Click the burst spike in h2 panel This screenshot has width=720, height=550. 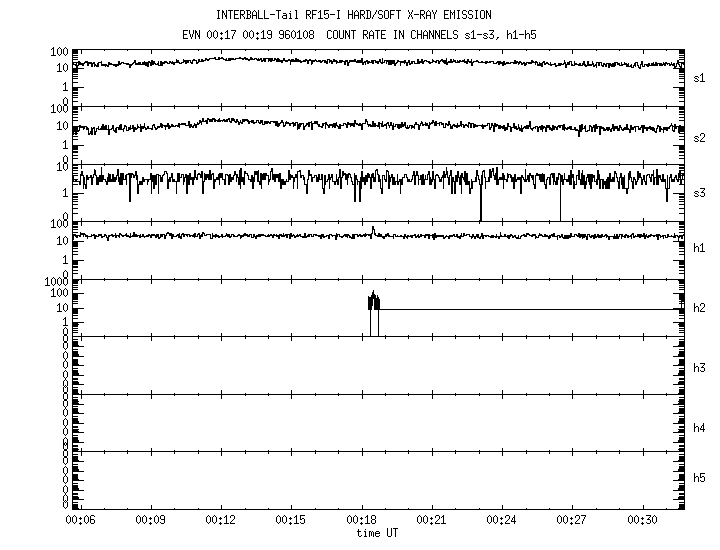click(374, 301)
